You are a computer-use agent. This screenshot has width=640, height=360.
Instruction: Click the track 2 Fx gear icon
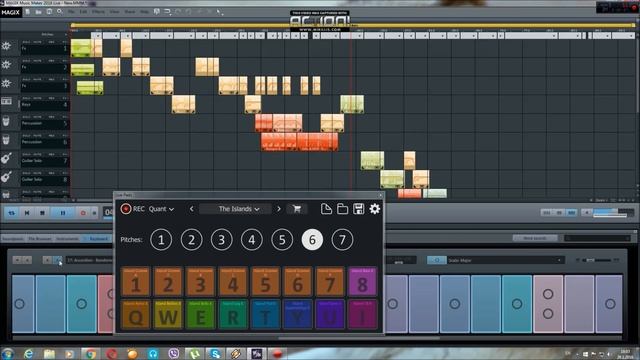pos(6,64)
